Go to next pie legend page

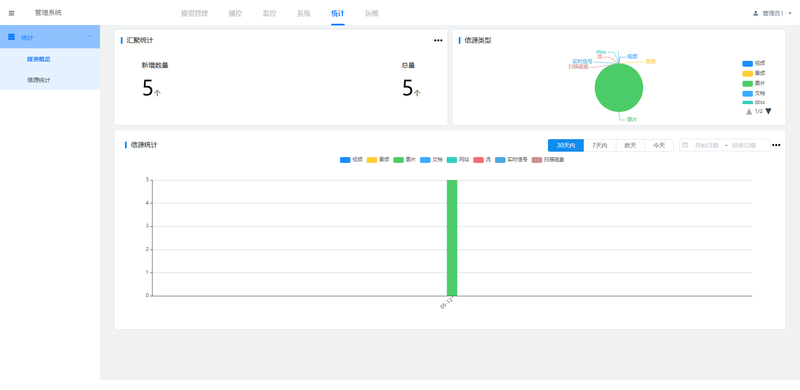pos(768,111)
